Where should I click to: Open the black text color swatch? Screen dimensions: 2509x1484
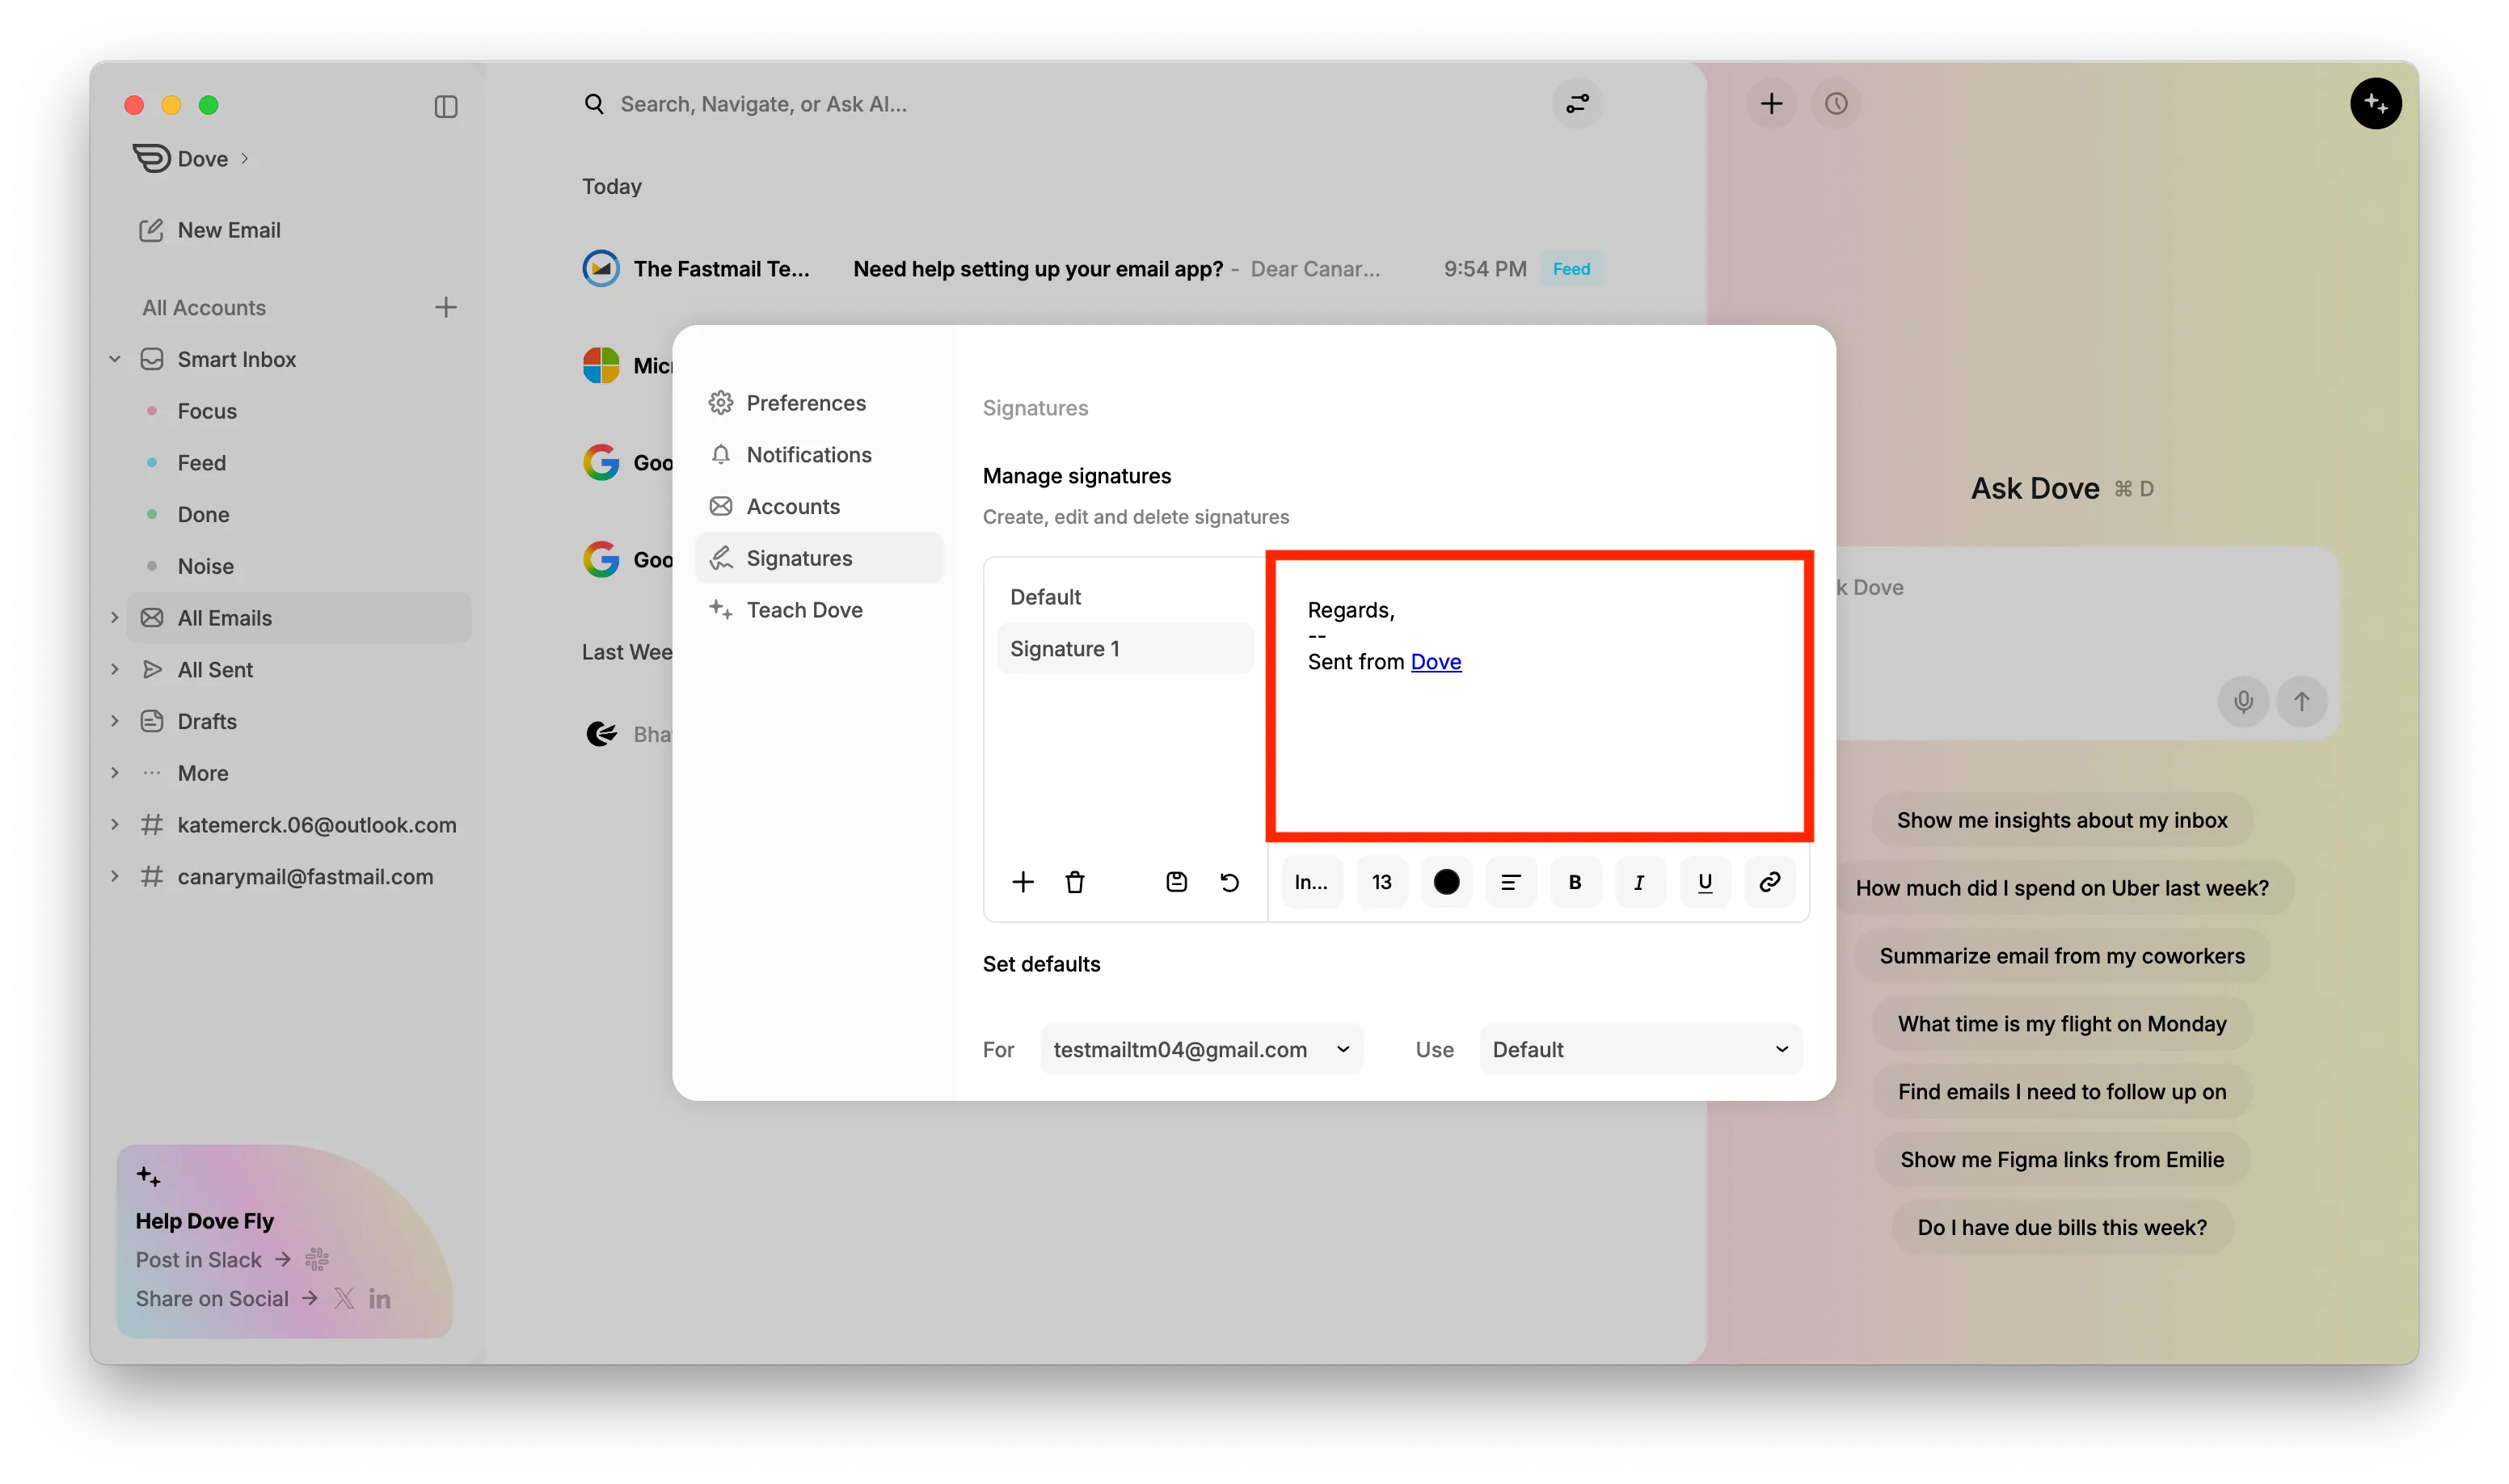(1446, 882)
